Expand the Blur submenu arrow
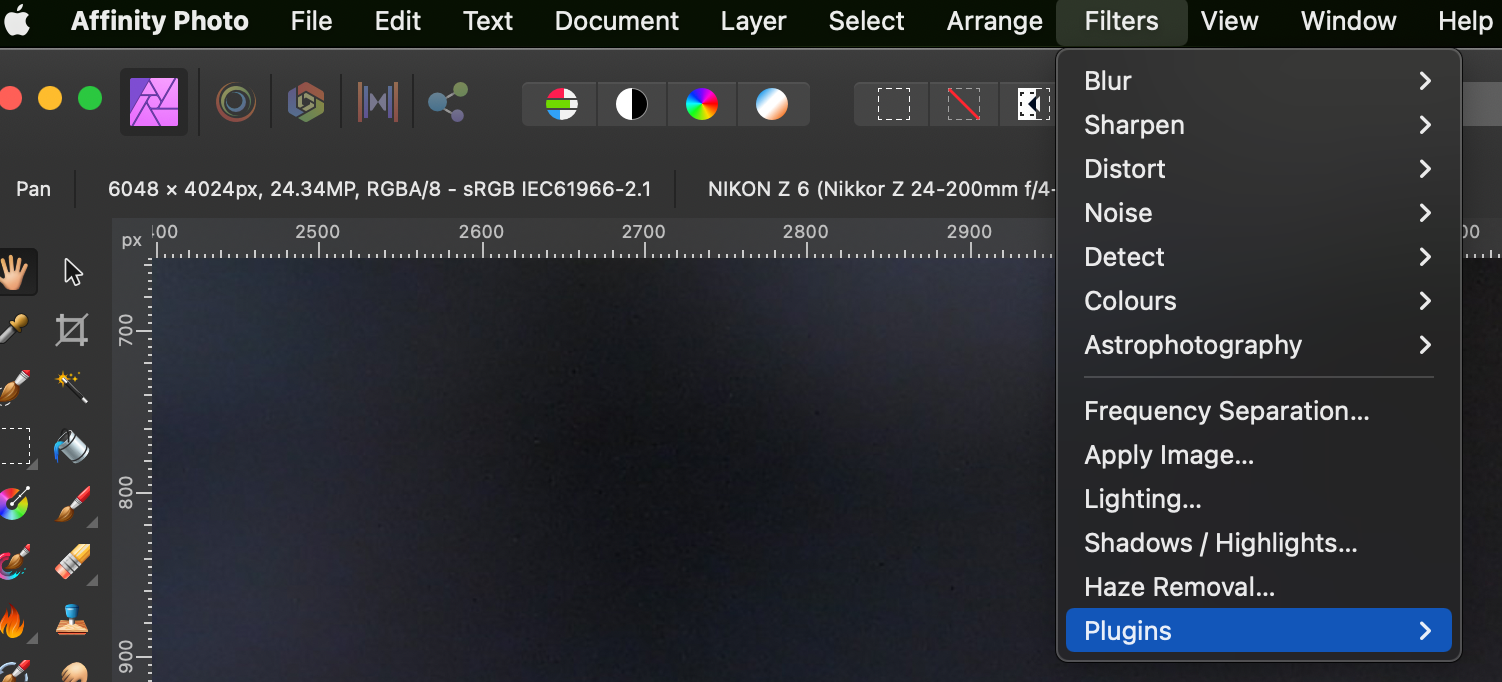 [1425, 81]
